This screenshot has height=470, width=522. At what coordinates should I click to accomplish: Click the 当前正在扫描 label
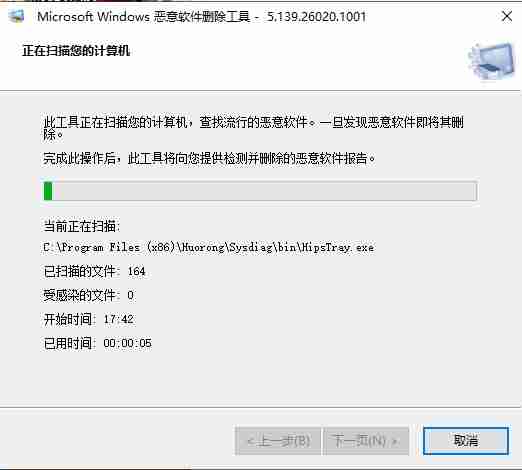82,226
